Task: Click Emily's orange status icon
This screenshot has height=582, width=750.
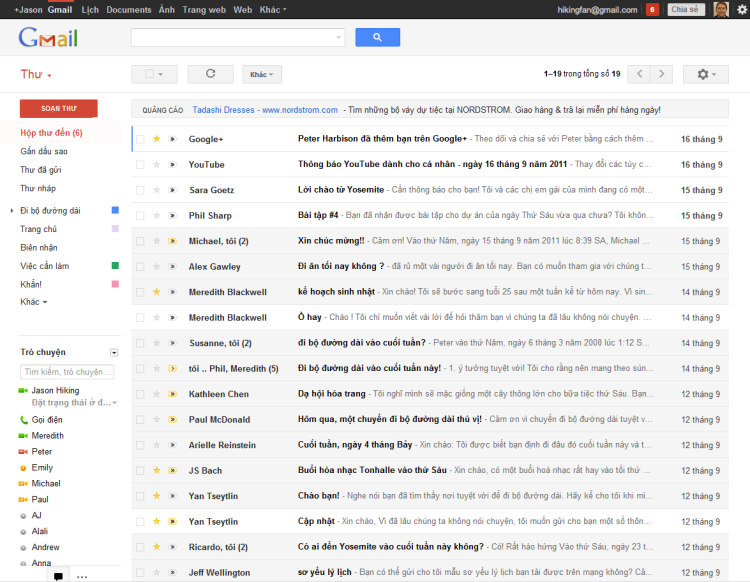Action: point(23,468)
